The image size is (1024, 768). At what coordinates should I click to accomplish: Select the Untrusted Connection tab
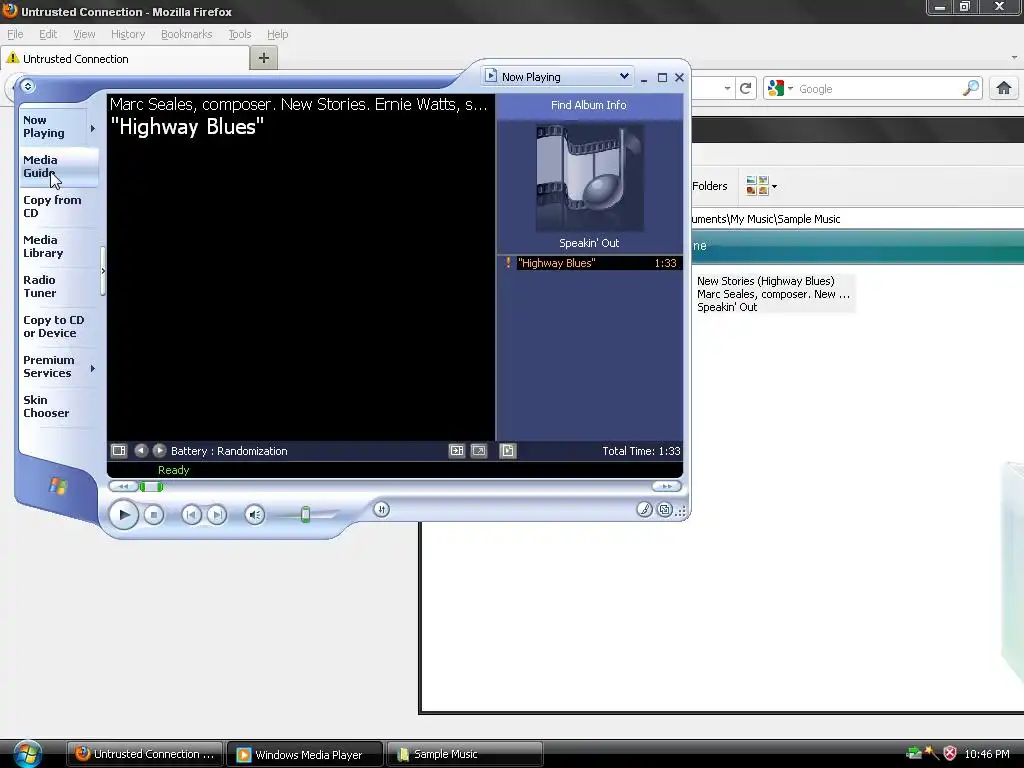[125, 59]
